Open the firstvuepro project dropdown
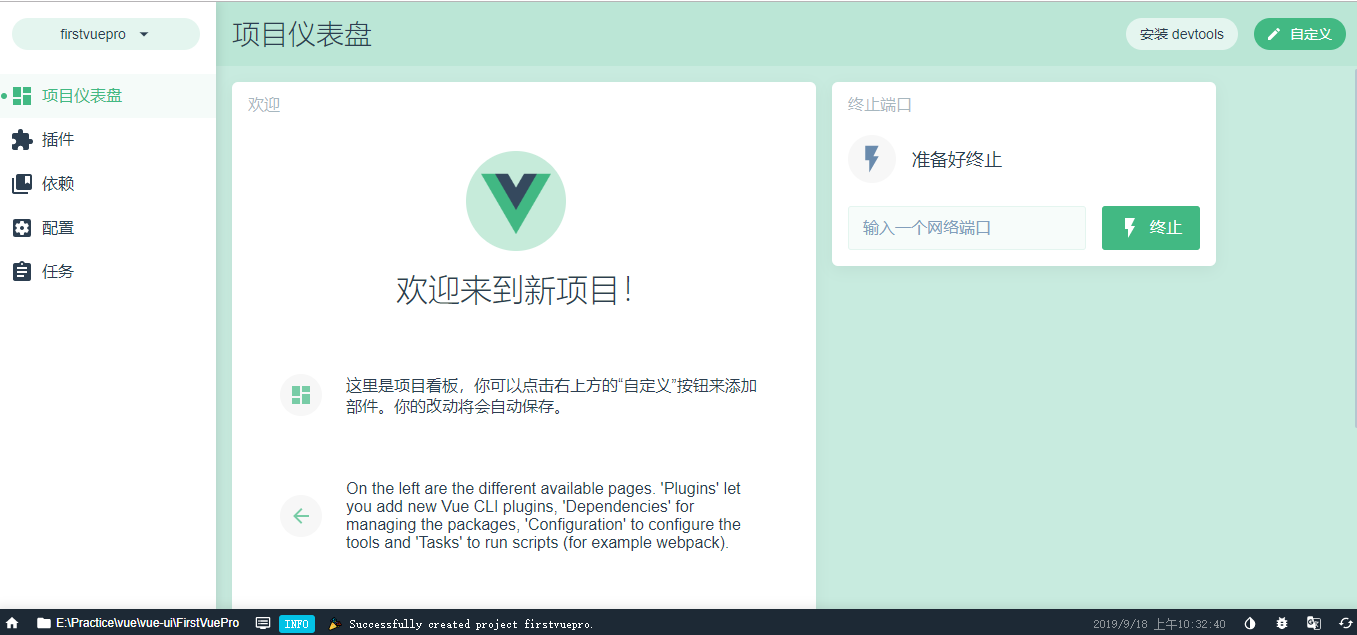The height and width of the screenshot is (635, 1357). (106, 34)
